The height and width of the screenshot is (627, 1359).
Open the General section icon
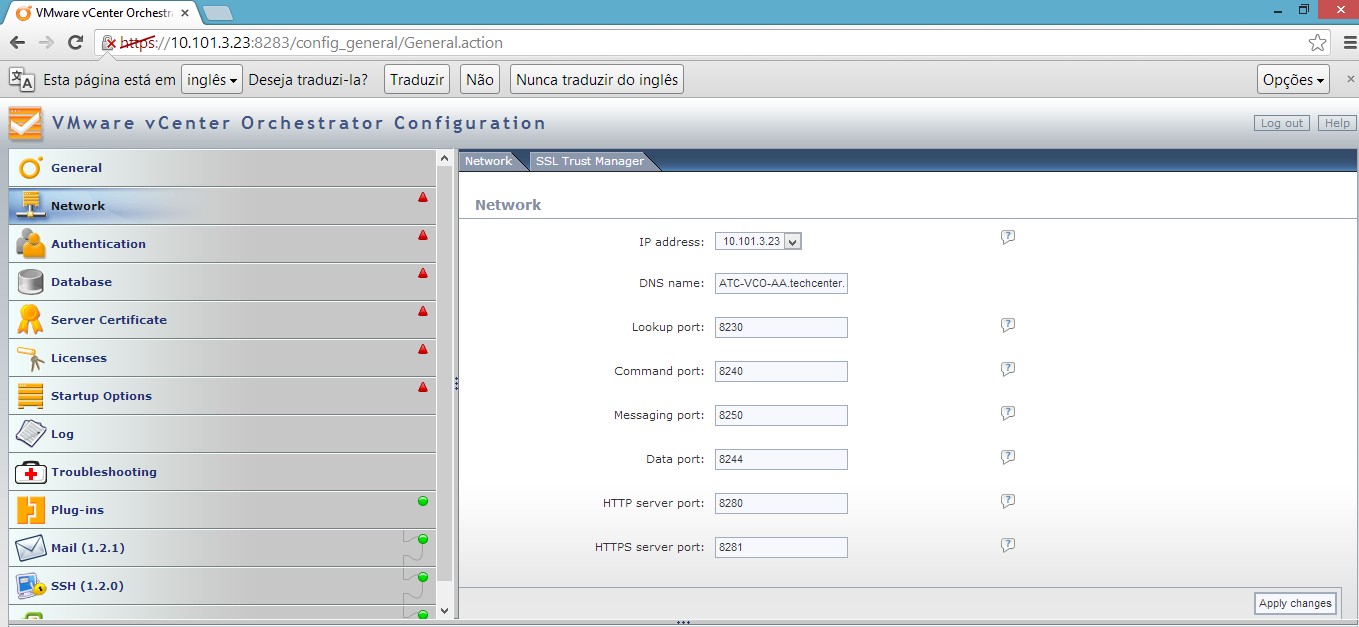(31, 168)
